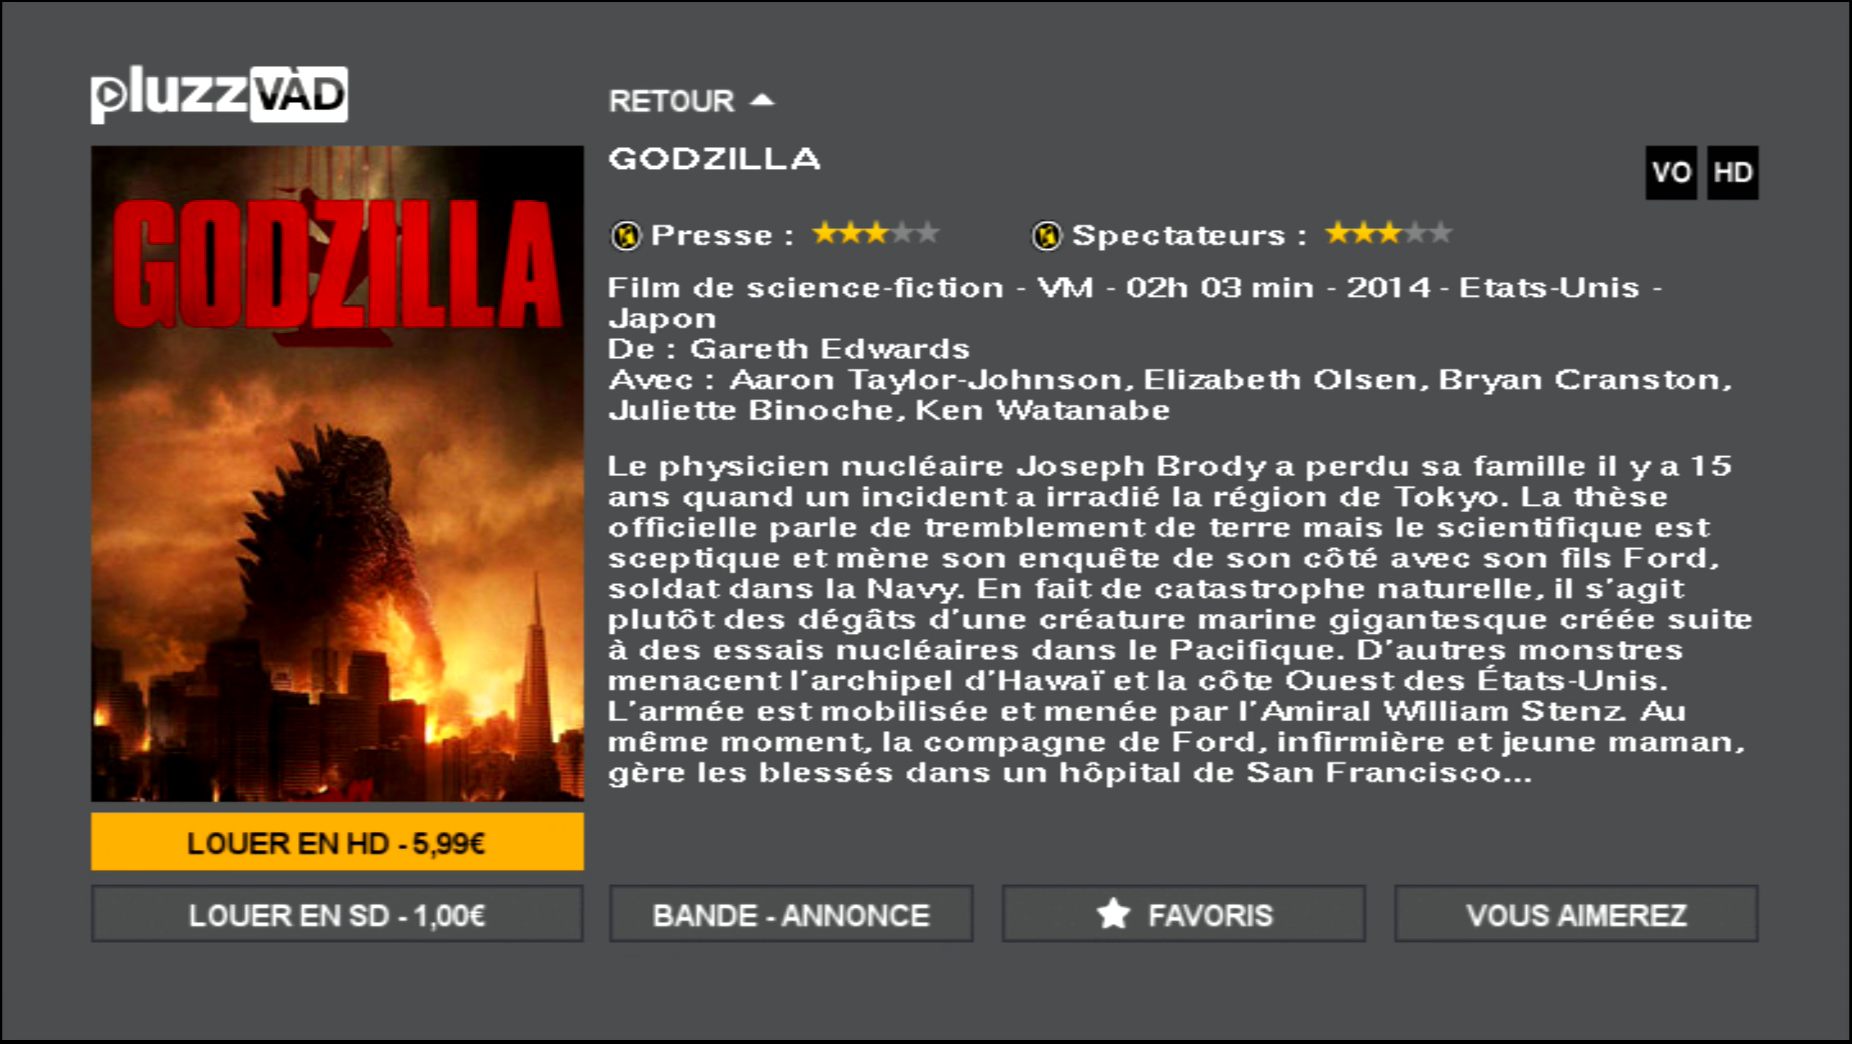This screenshot has height=1044, width=1852.
Task: Click the cast list starting with Aaron Taylor-Johnson
Action: coord(1170,395)
